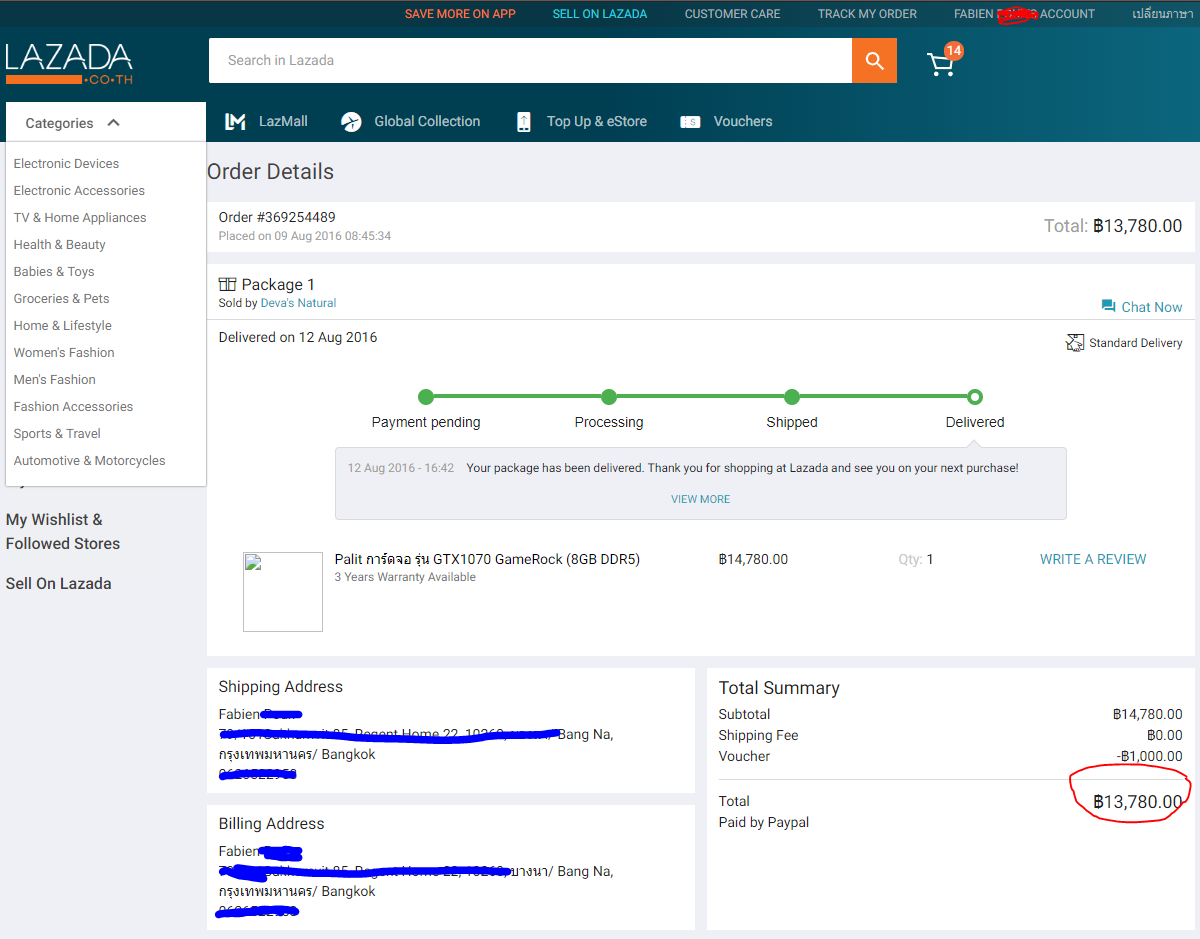The width and height of the screenshot is (1200, 939).
Task: Click WRITE A REVIEW link
Action: [x=1093, y=559]
